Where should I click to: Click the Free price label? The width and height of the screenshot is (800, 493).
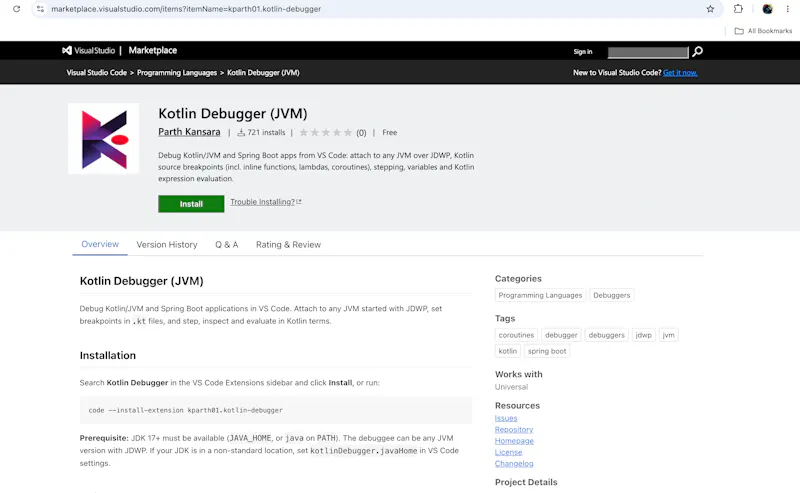(390, 133)
